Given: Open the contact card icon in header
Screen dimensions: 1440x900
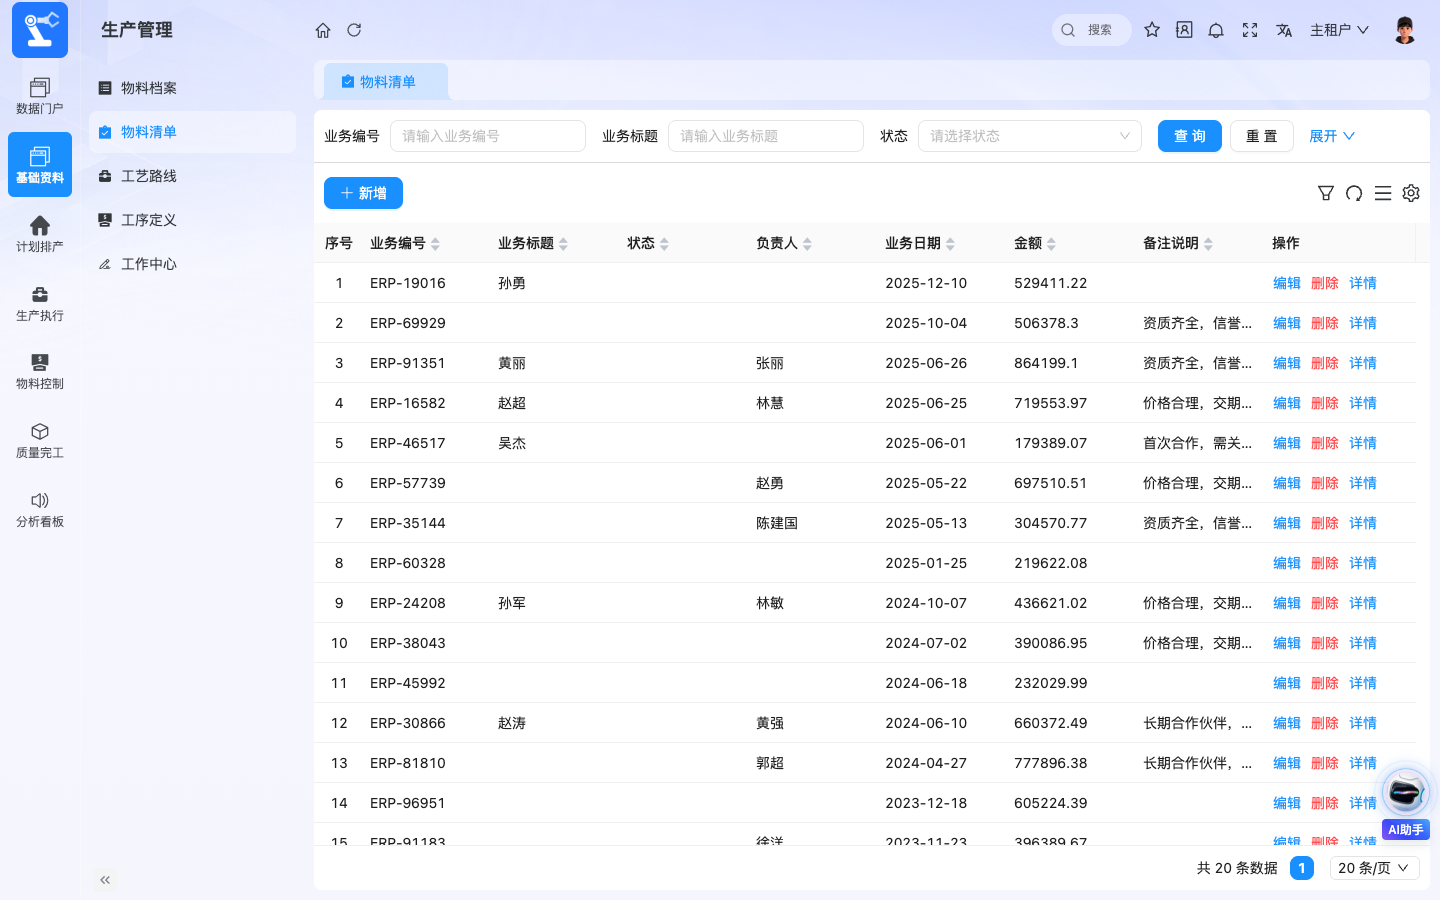Looking at the screenshot, I should pos(1184,30).
